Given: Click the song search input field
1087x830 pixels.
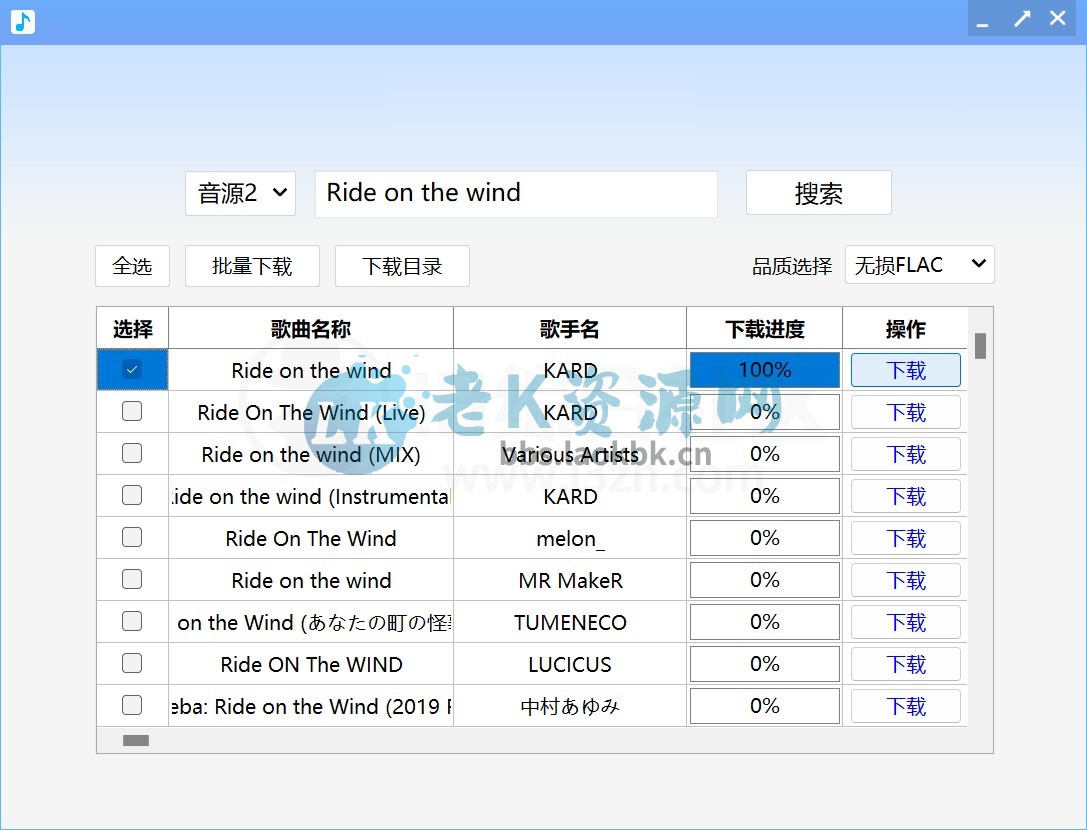Looking at the screenshot, I should [x=516, y=194].
